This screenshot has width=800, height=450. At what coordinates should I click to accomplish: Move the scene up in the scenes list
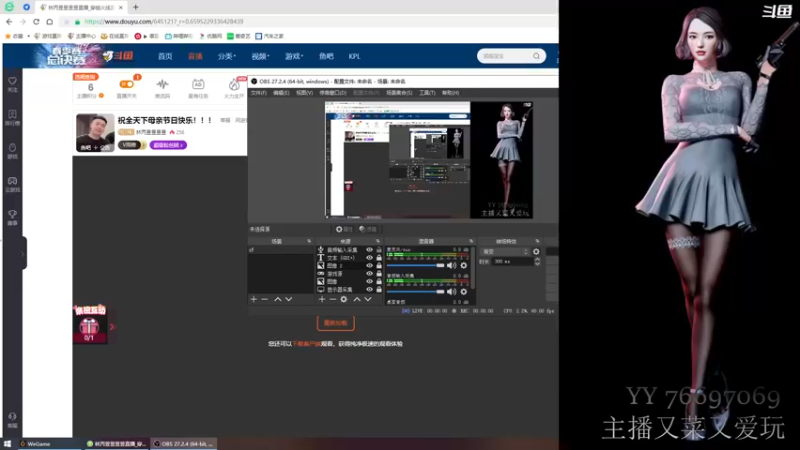pos(278,299)
